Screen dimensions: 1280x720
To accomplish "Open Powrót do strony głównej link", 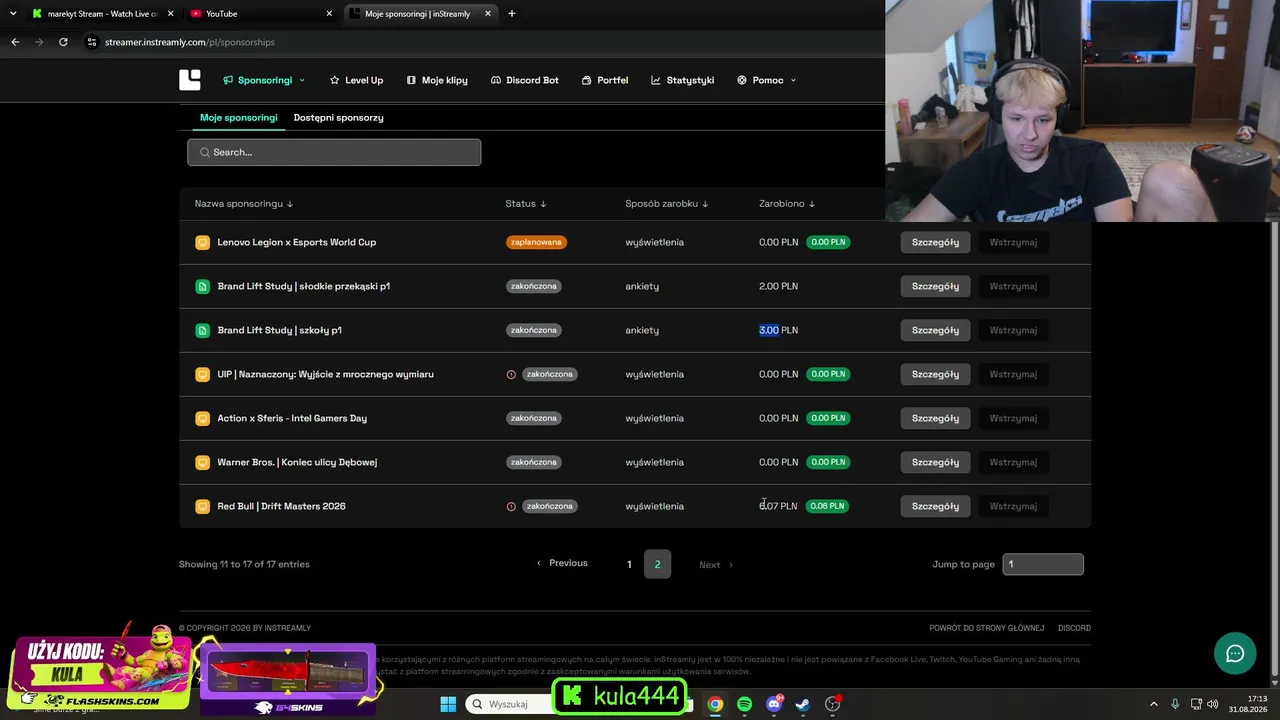I will (x=986, y=628).
